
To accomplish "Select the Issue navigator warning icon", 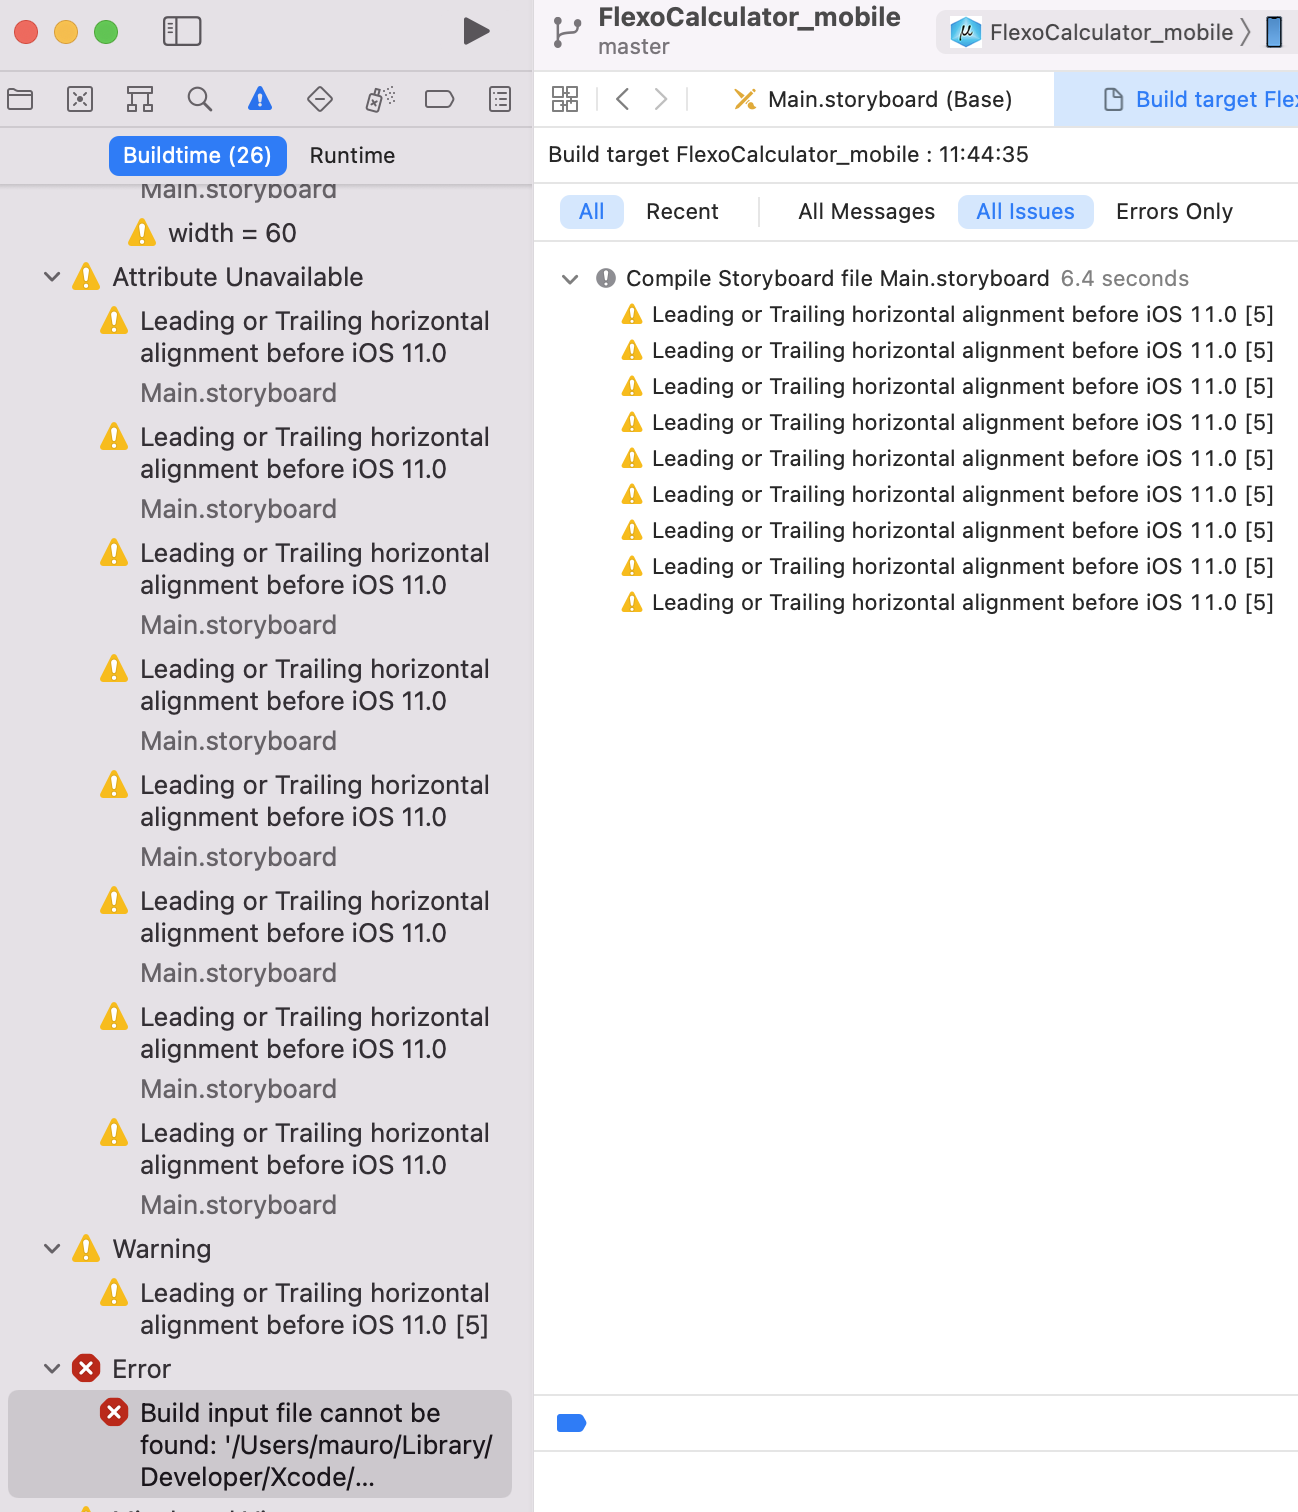I will (260, 99).
